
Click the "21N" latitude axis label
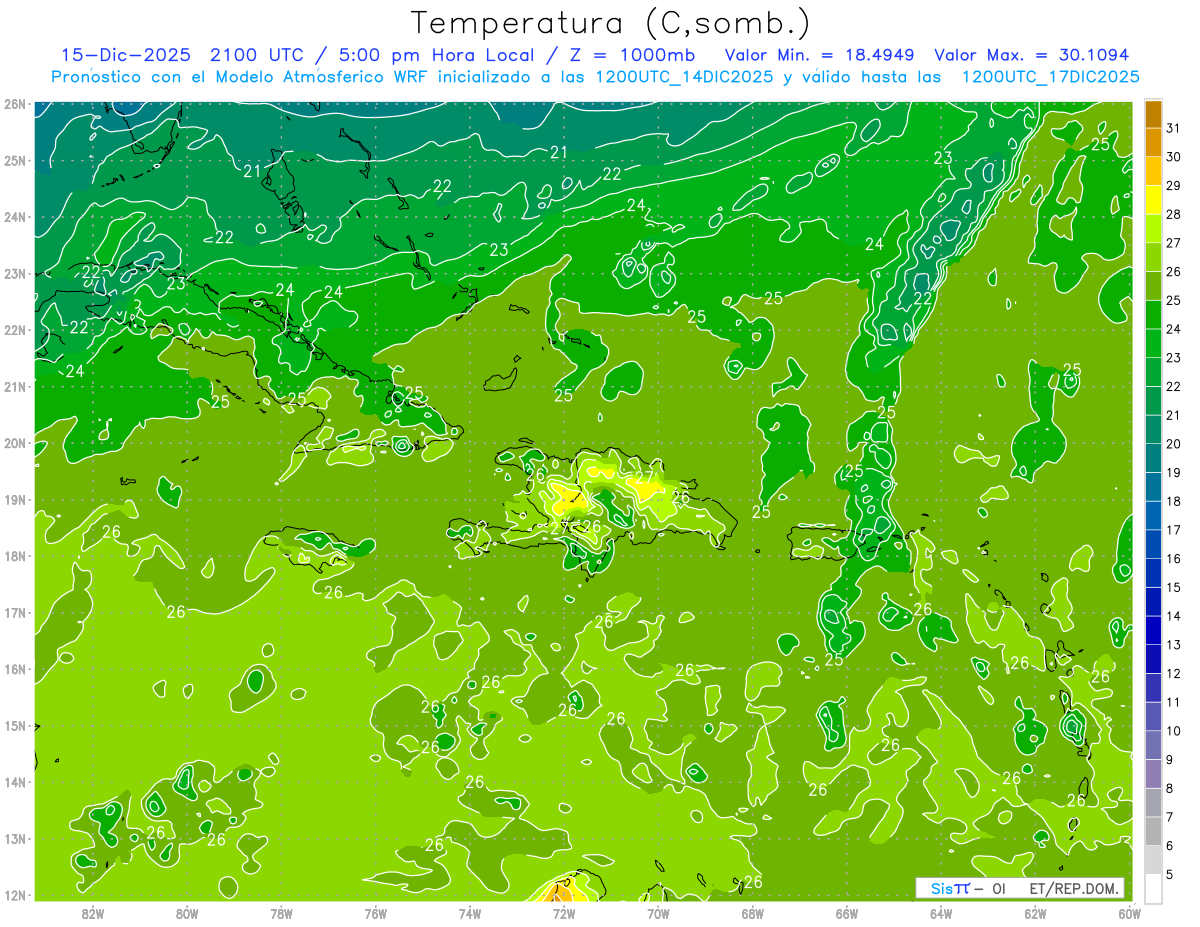(x=15, y=387)
